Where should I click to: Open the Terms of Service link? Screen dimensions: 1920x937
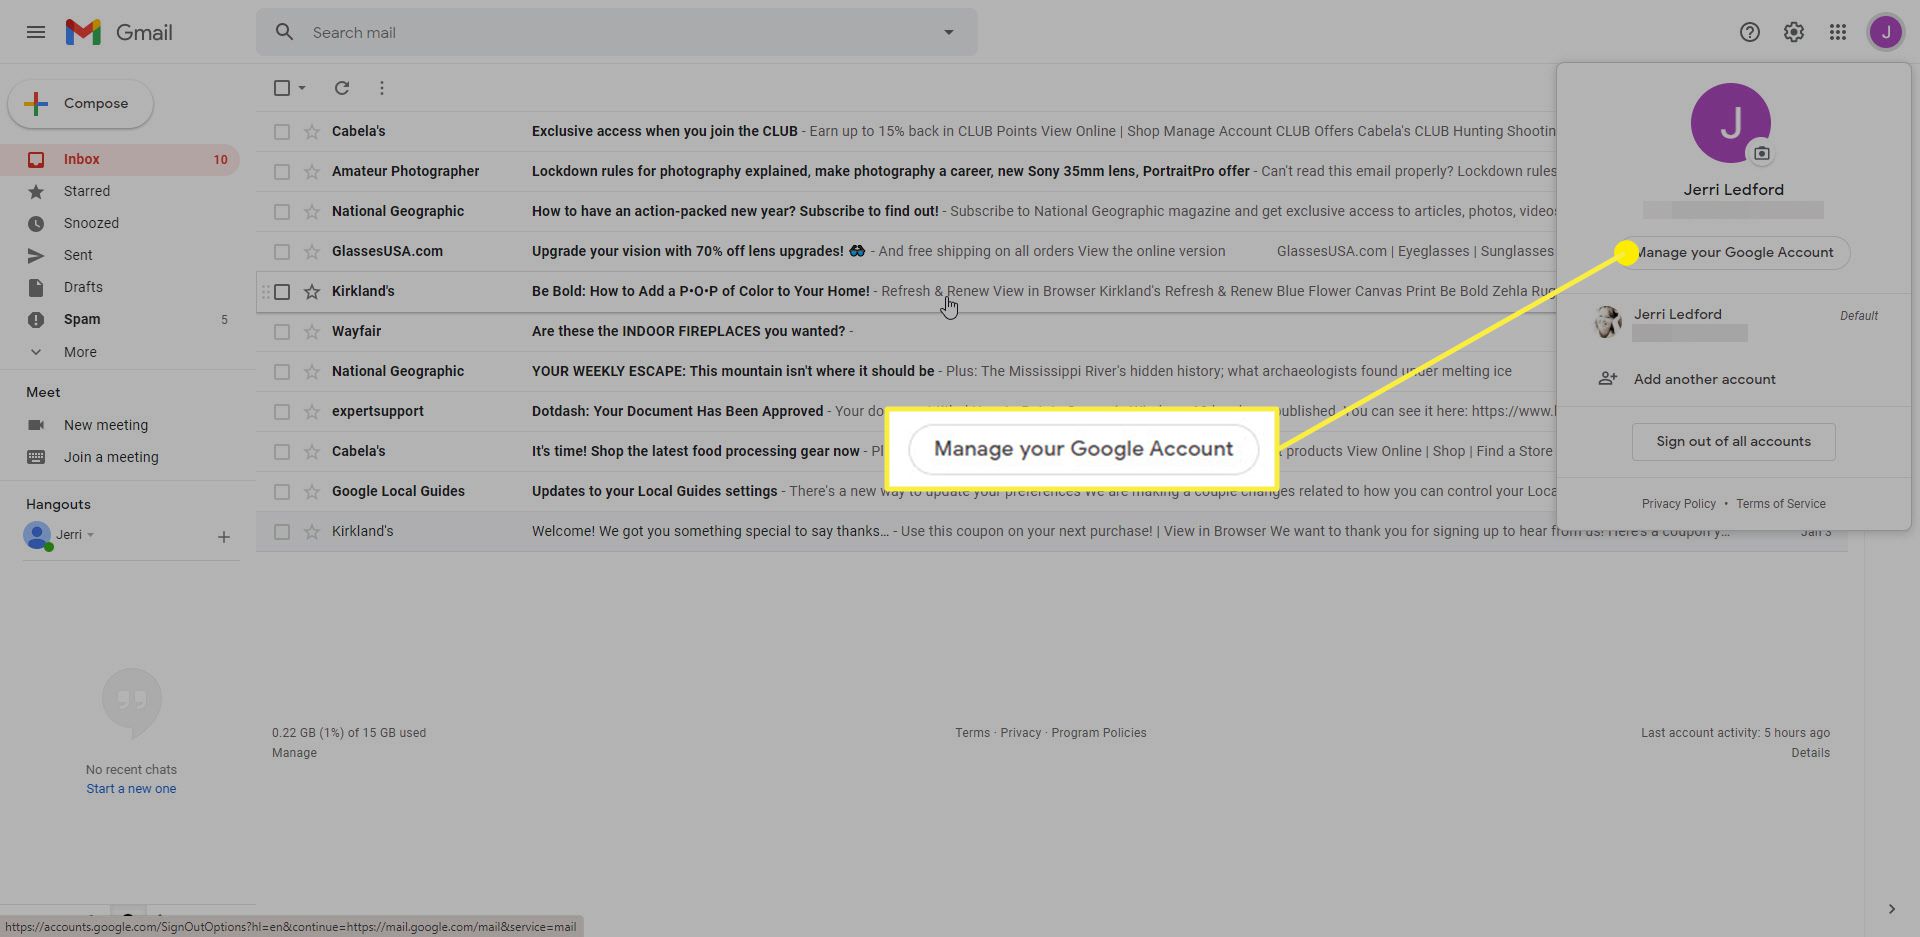pyautogui.click(x=1780, y=504)
